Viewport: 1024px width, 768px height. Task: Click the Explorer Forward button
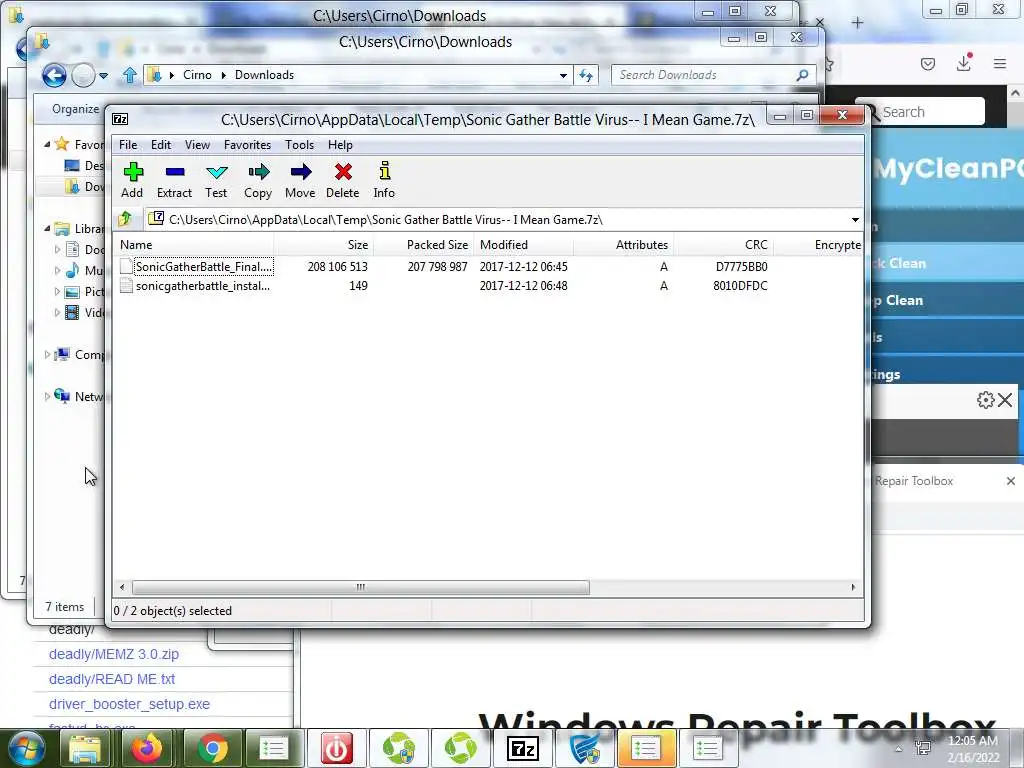[83, 76]
